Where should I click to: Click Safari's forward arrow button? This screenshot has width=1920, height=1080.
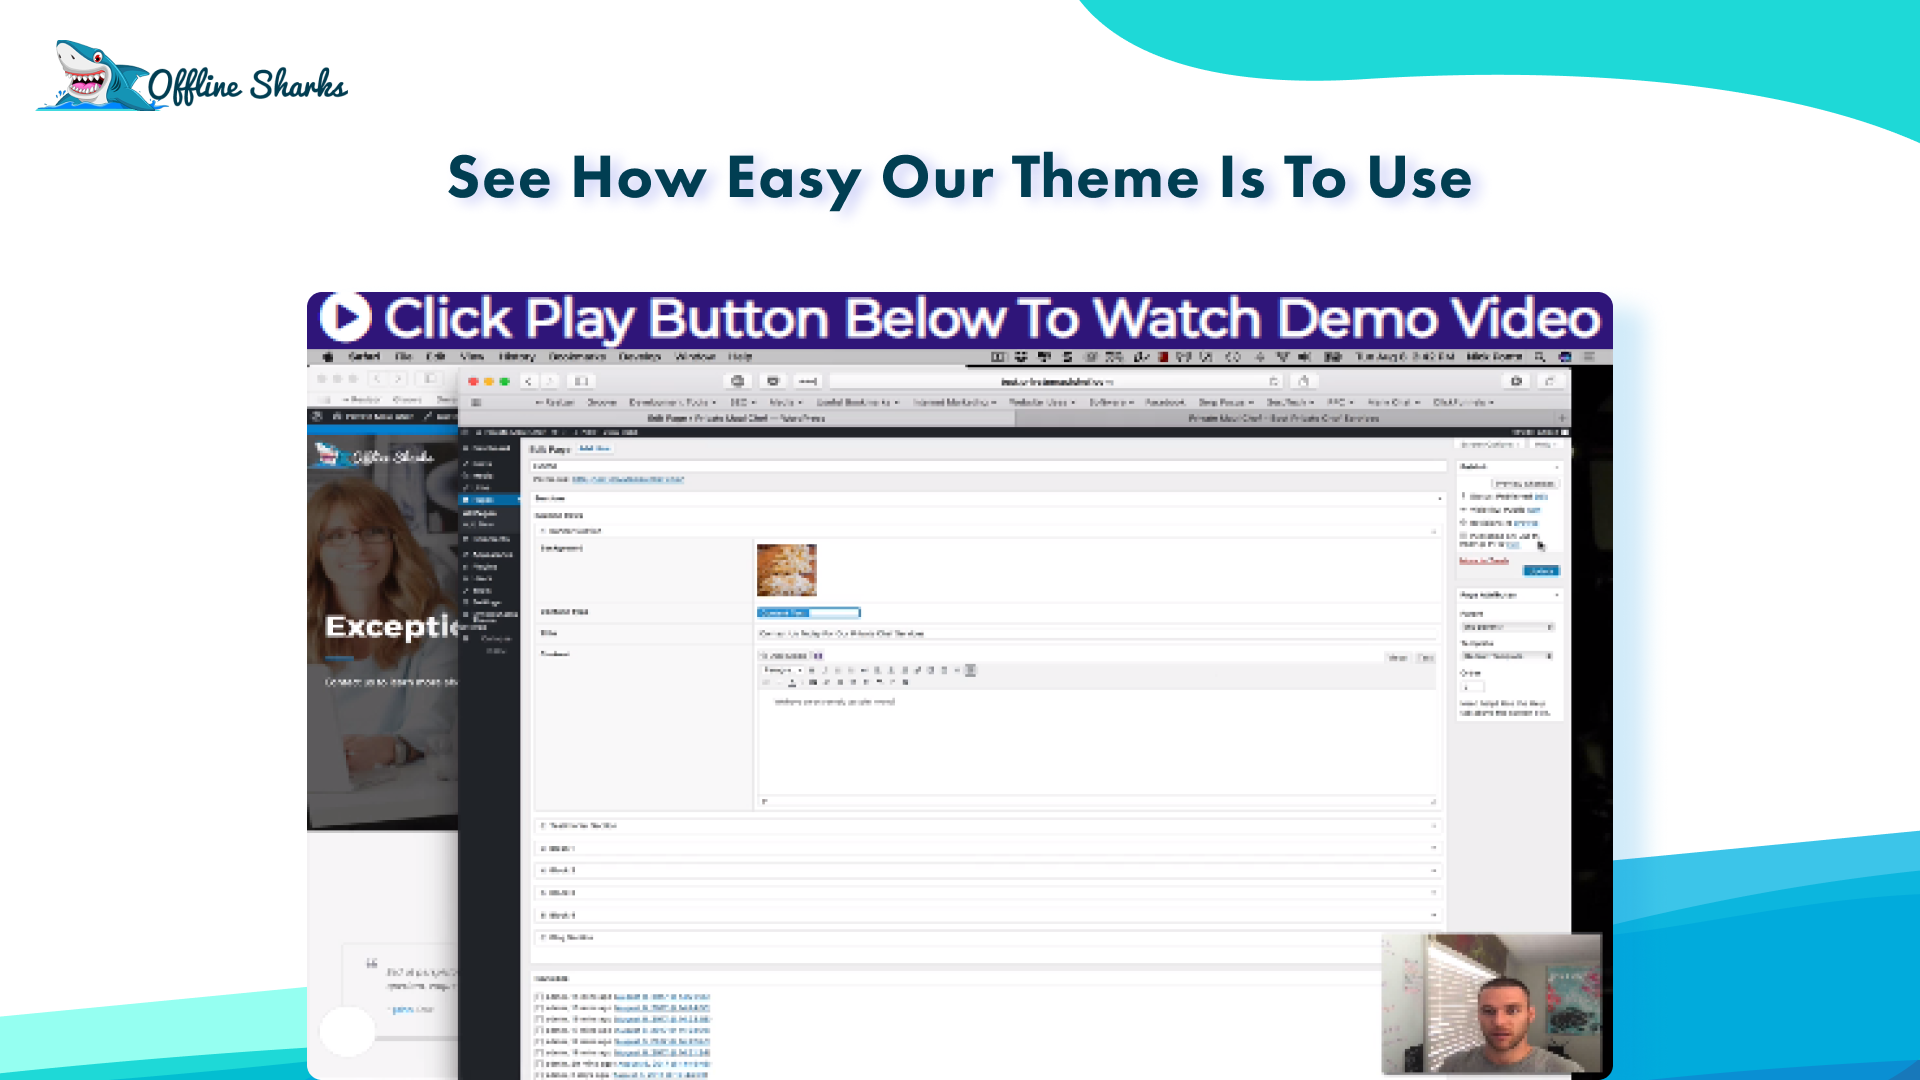[549, 381]
